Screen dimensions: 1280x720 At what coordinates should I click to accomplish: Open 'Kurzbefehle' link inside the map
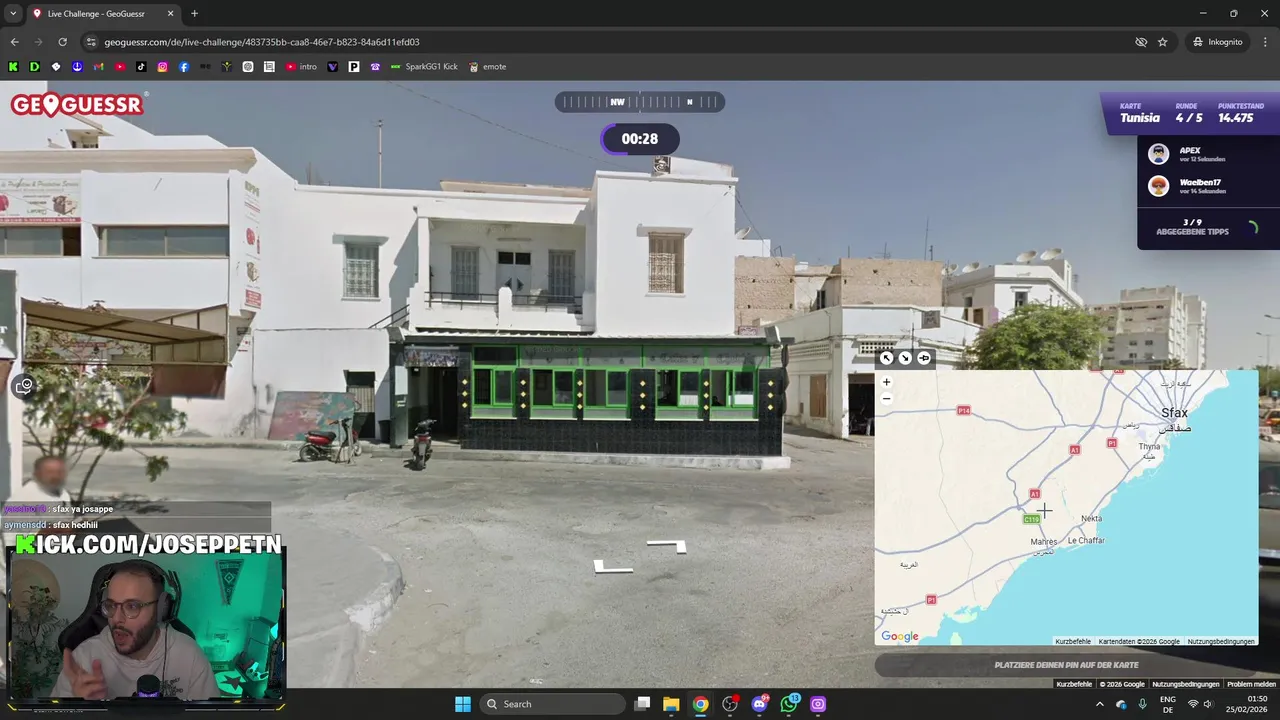1072,641
